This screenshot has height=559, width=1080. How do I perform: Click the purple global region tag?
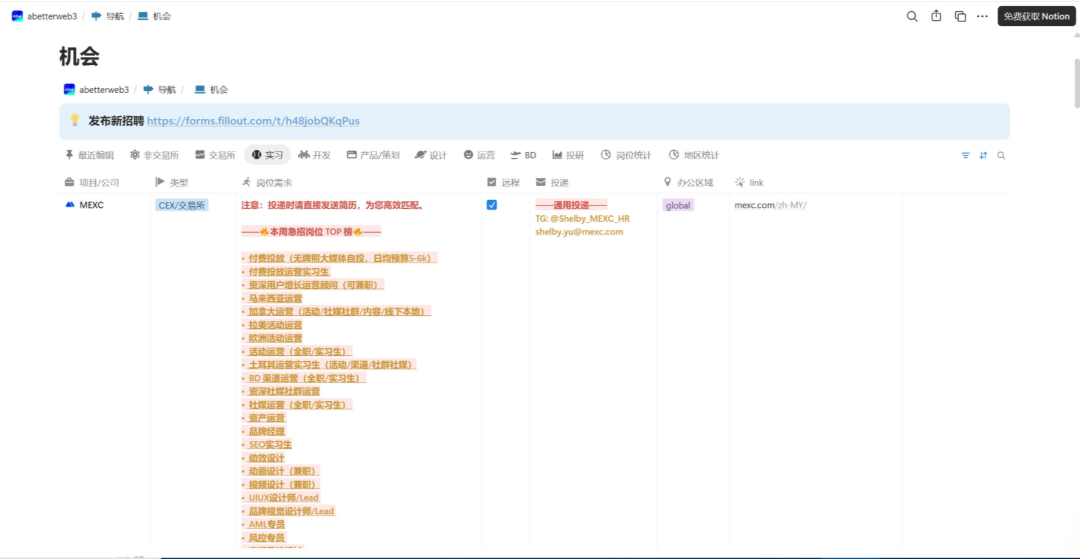pyautogui.click(x=677, y=205)
